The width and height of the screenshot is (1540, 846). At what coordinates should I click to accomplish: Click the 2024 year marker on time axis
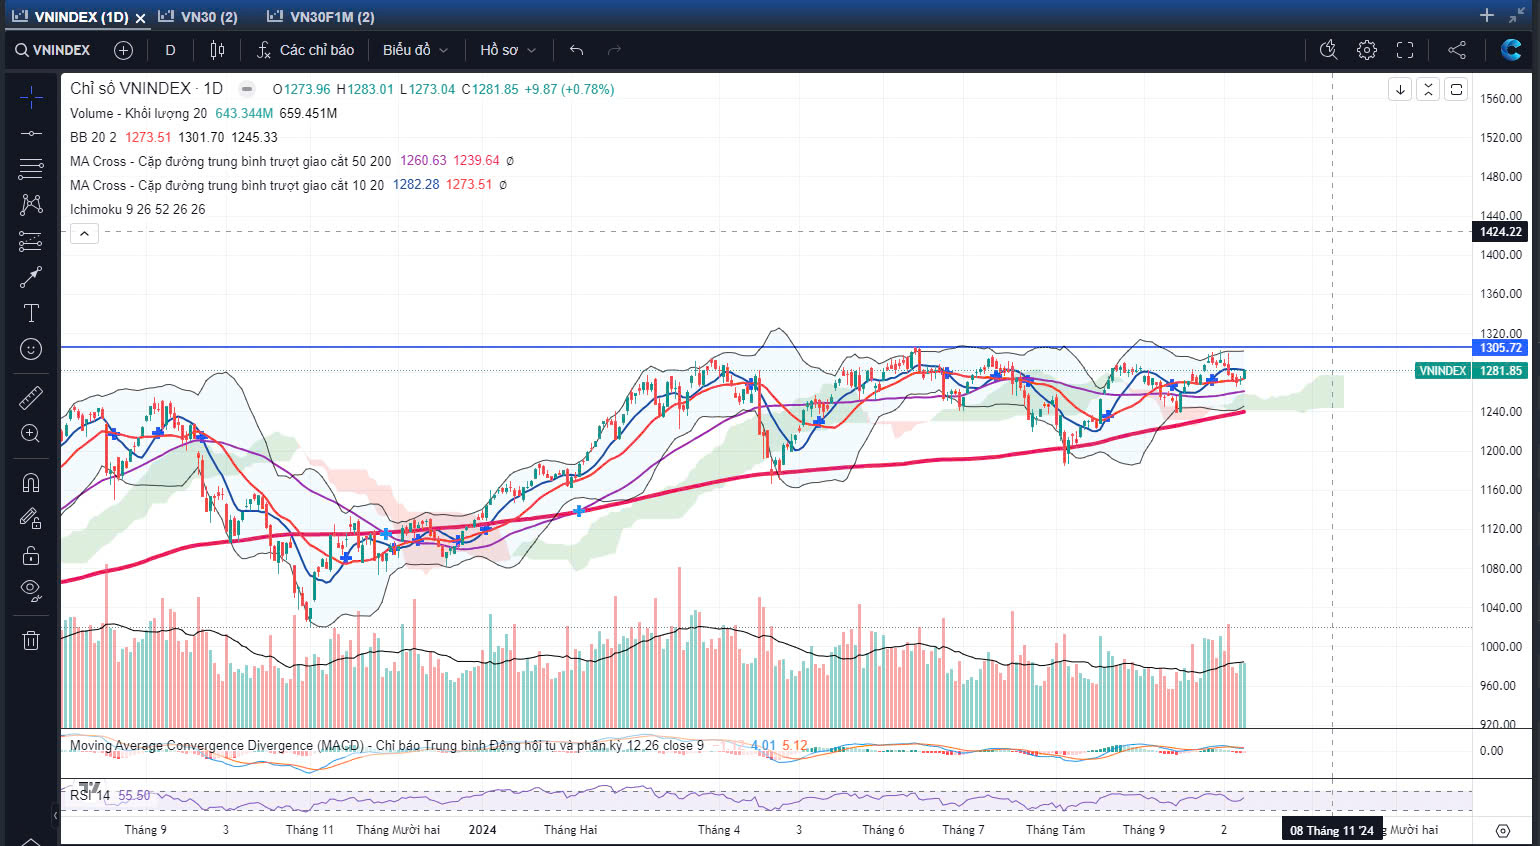coord(482,830)
